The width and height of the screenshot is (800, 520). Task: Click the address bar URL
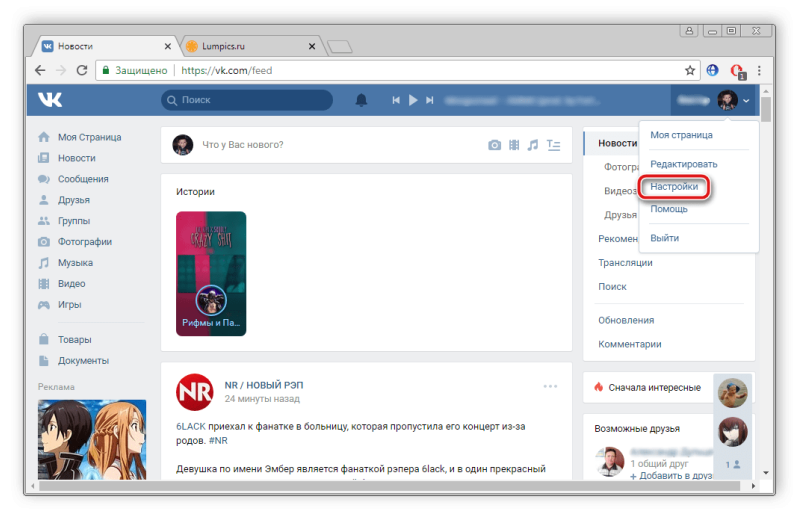[227, 70]
